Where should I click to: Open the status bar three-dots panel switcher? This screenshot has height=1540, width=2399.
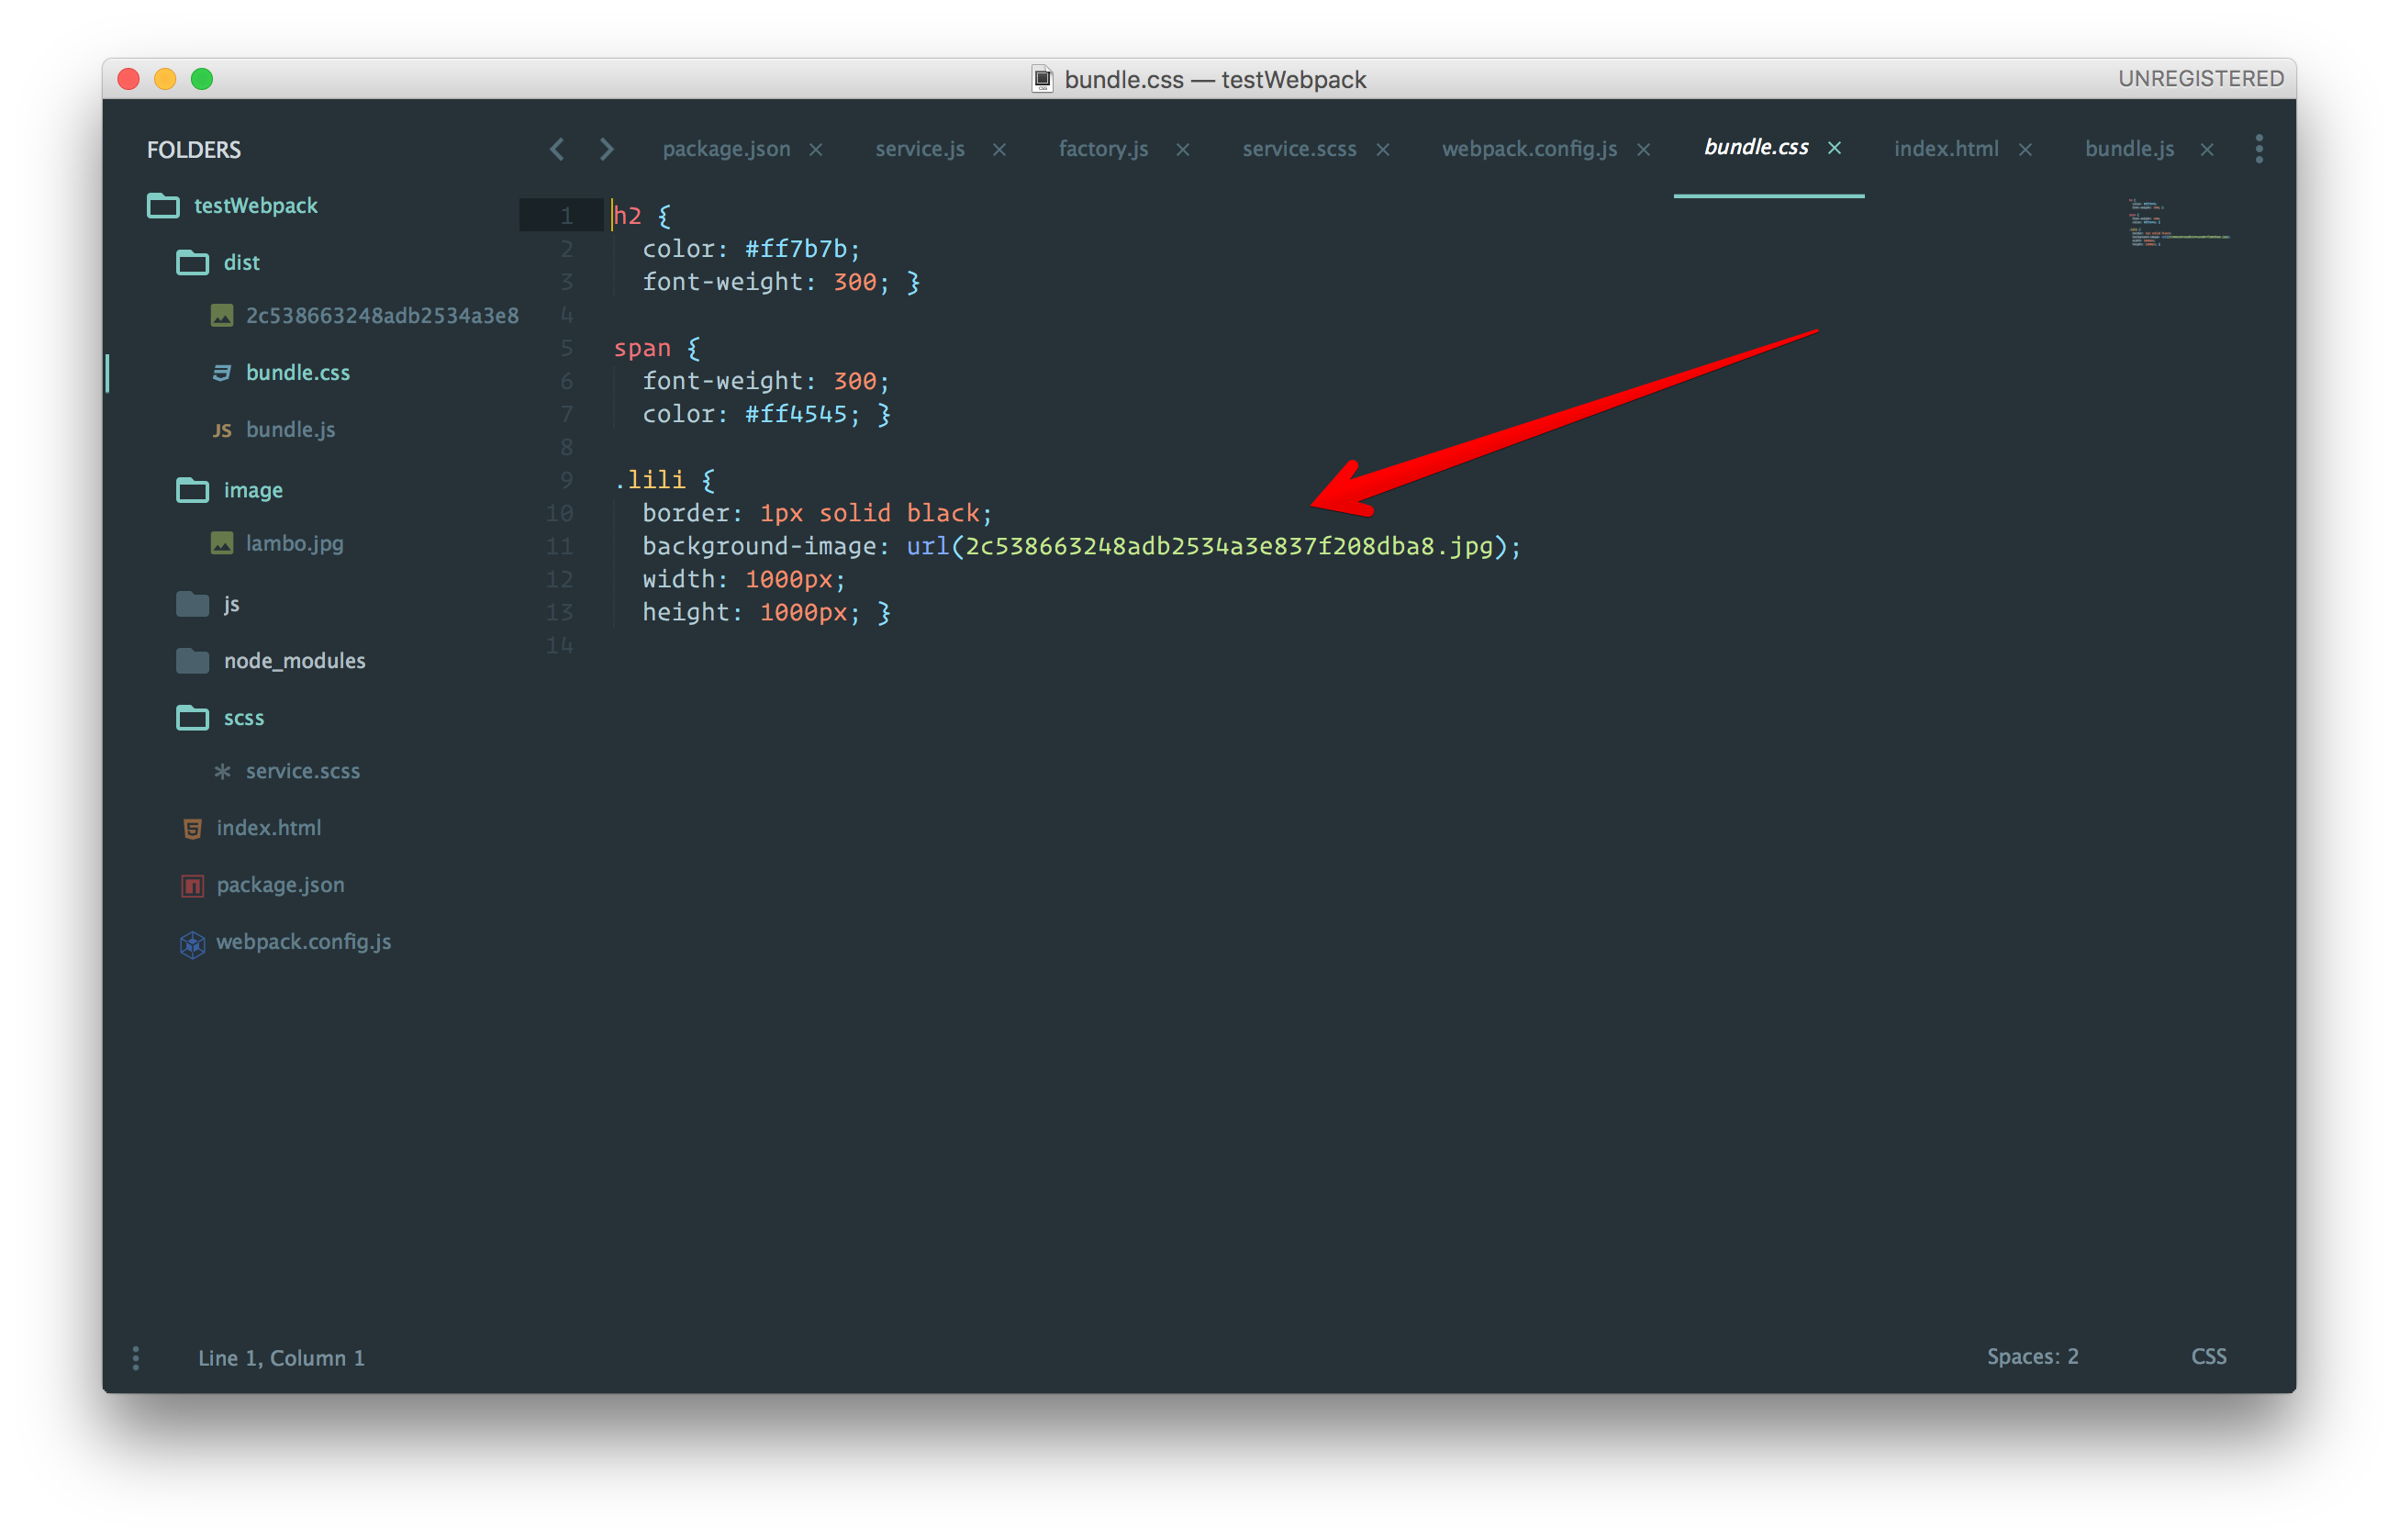point(136,1357)
